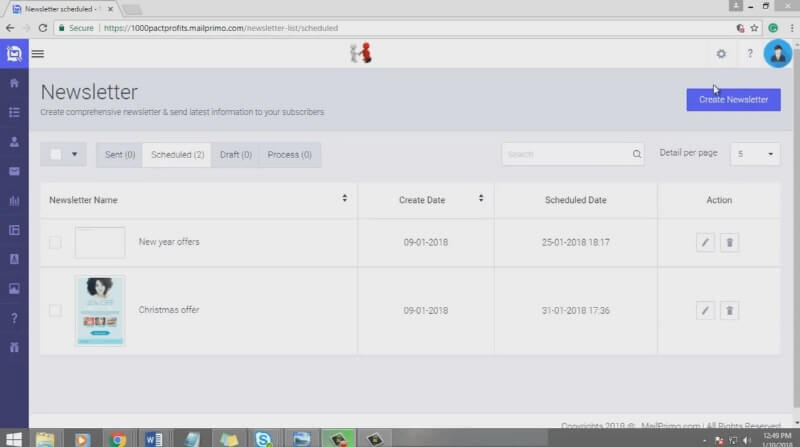Image resolution: width=800 pixels, height=447 pixels.
Task: Open the Christmas offer newsletter name
Action: (x=169, y=310)
